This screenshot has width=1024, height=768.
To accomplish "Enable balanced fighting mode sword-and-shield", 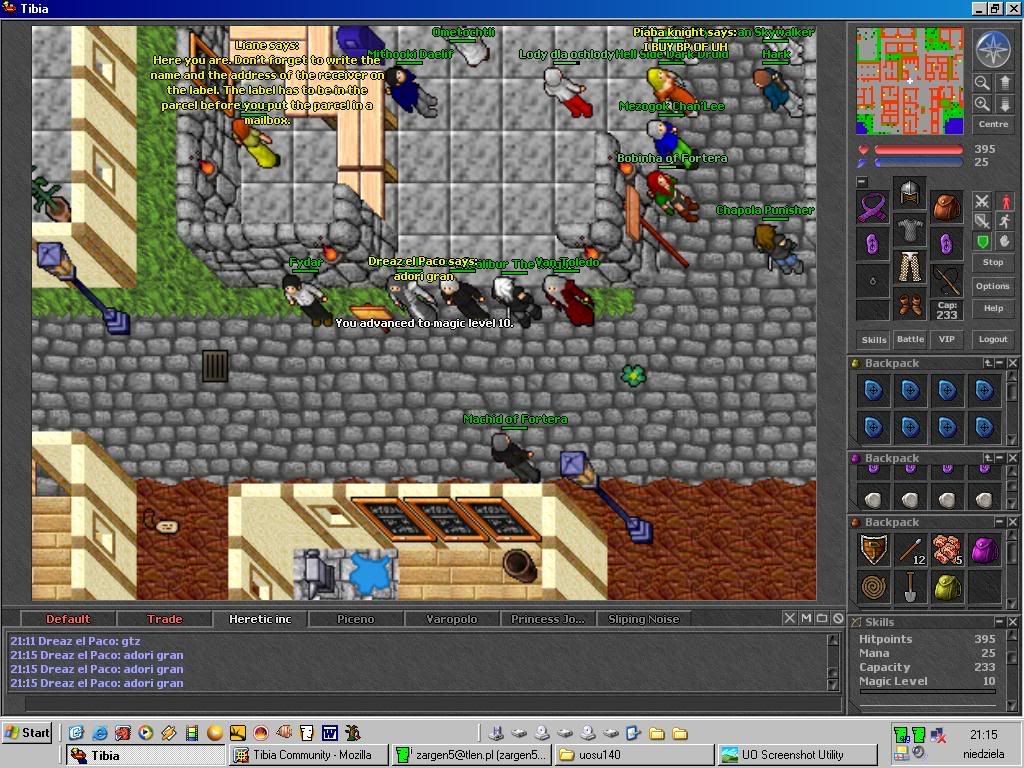I will tap(982, 221).
